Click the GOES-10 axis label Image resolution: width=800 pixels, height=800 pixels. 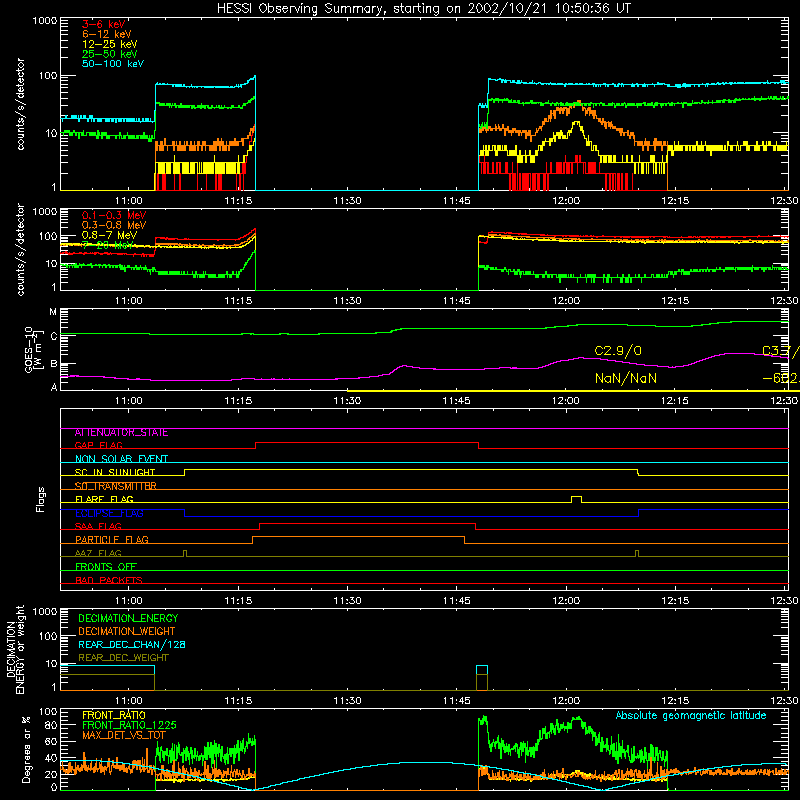[x=32, y=349]
